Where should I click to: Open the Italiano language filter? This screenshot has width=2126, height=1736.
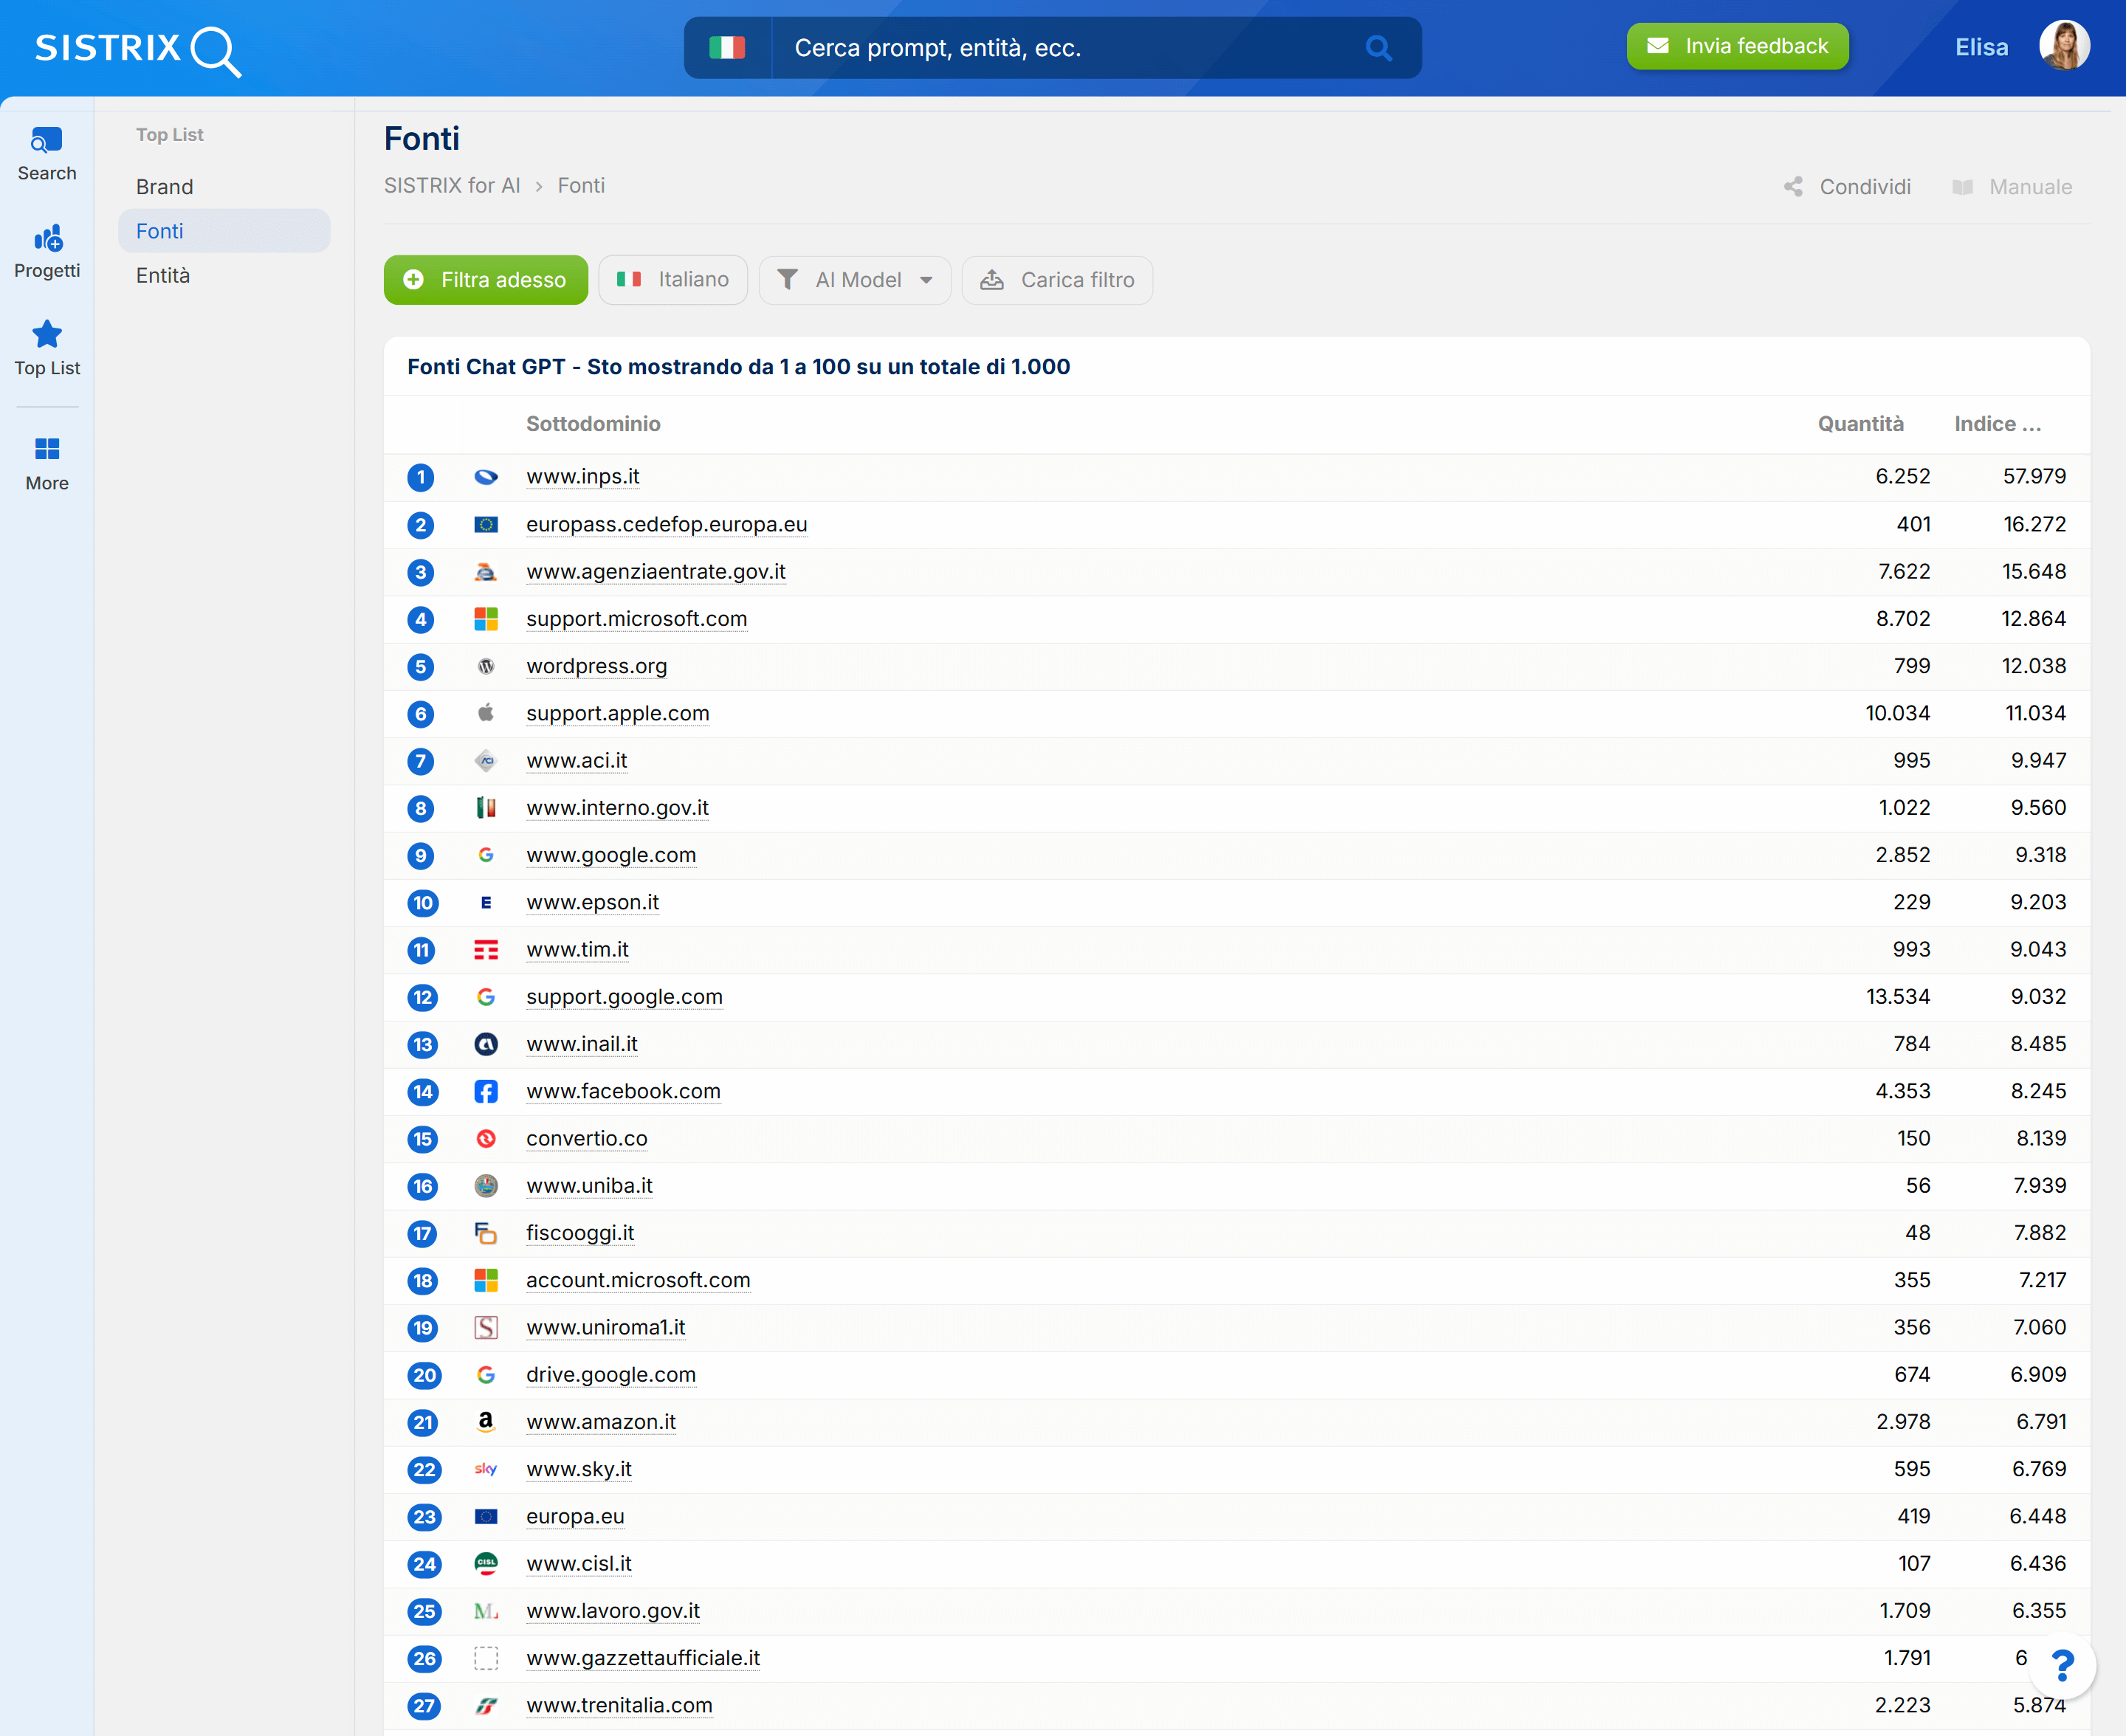tap(673, 280)
